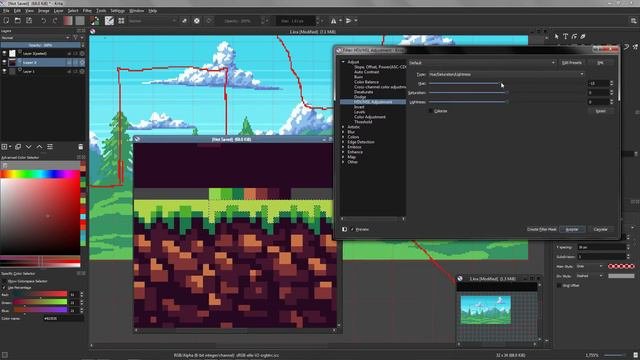Select the Desaturate filter
640x360 pixels.
[363, 92]
